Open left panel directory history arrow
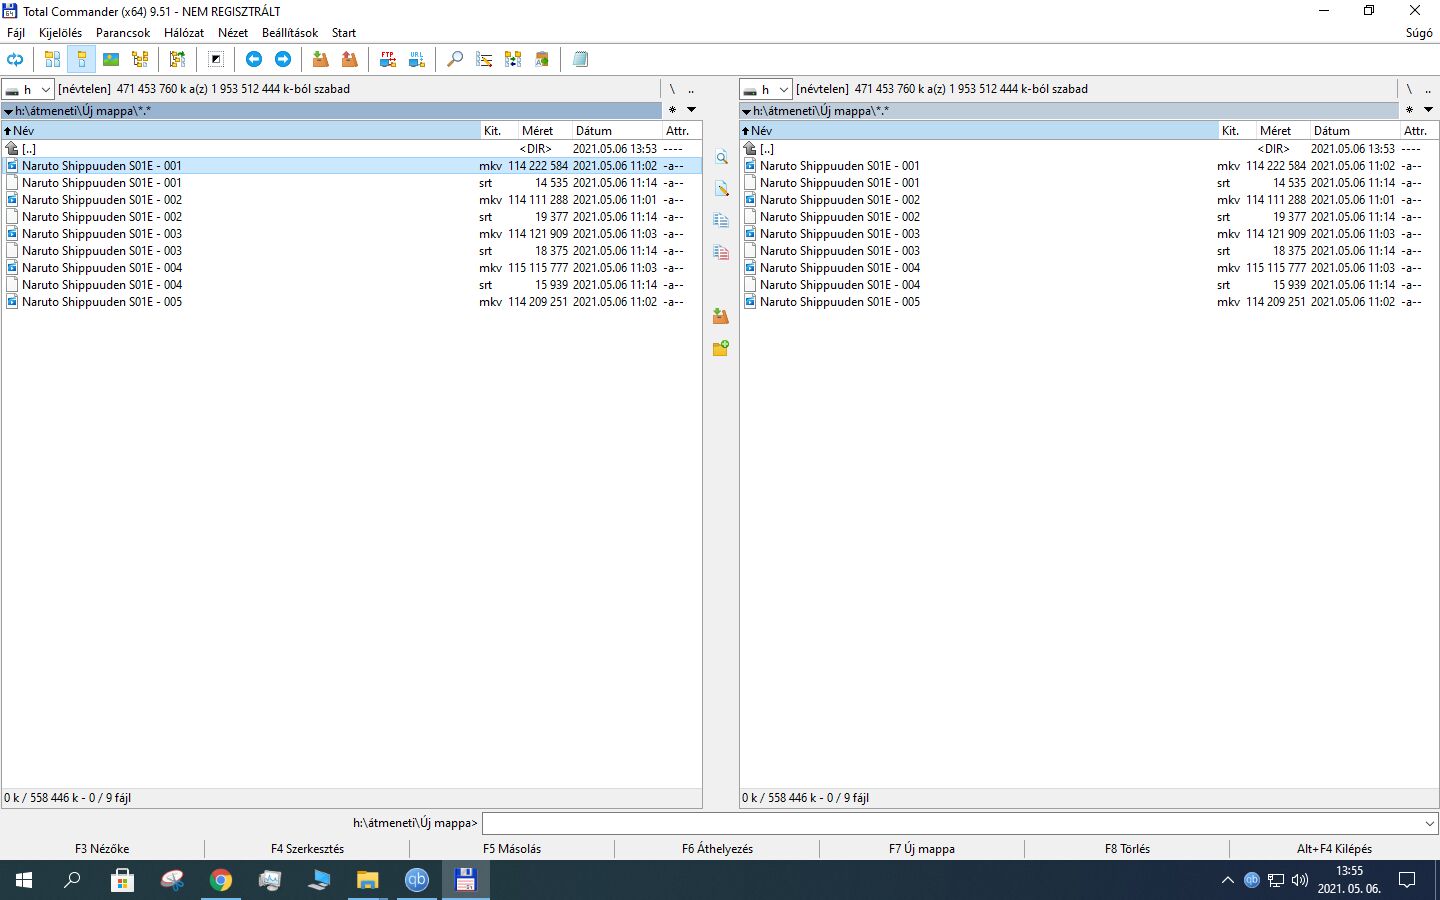The image size is (1440, 900). click(x=691, y=110)
